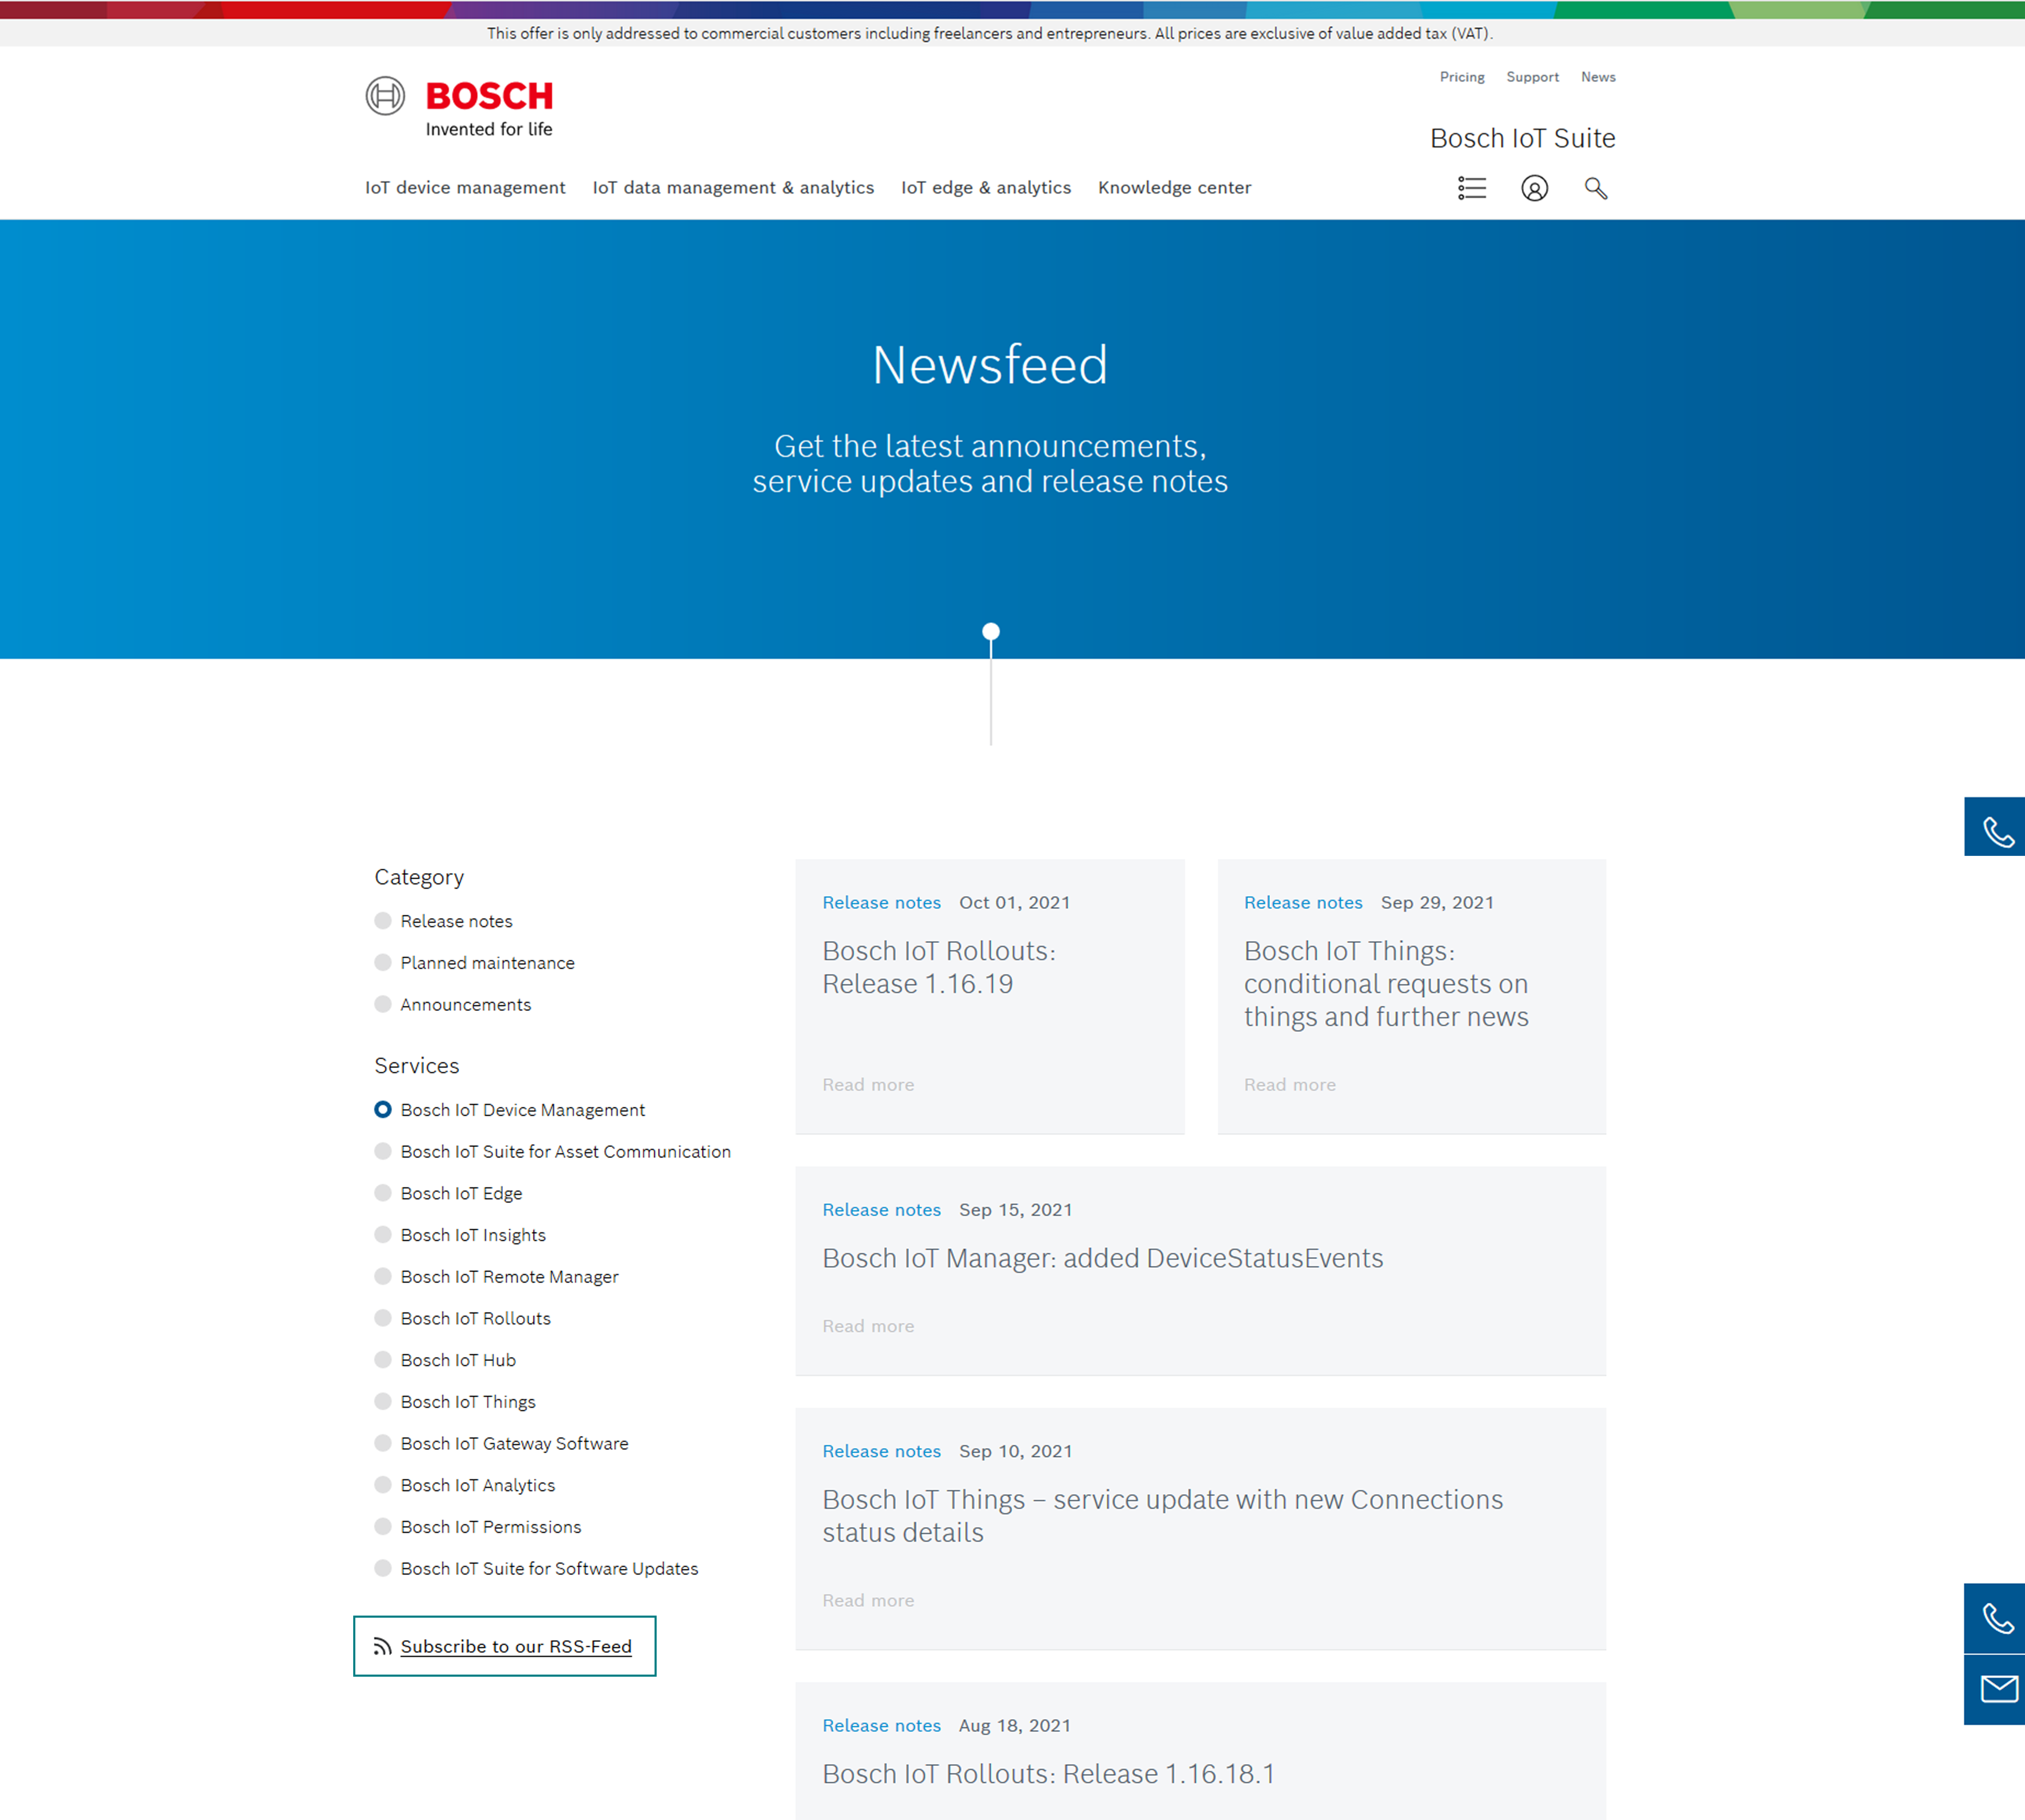Click Release notes tag on Sep 15 card
This screenshot has height=1820, width=2025.
pyautogui.click(x=882, y=1210)
